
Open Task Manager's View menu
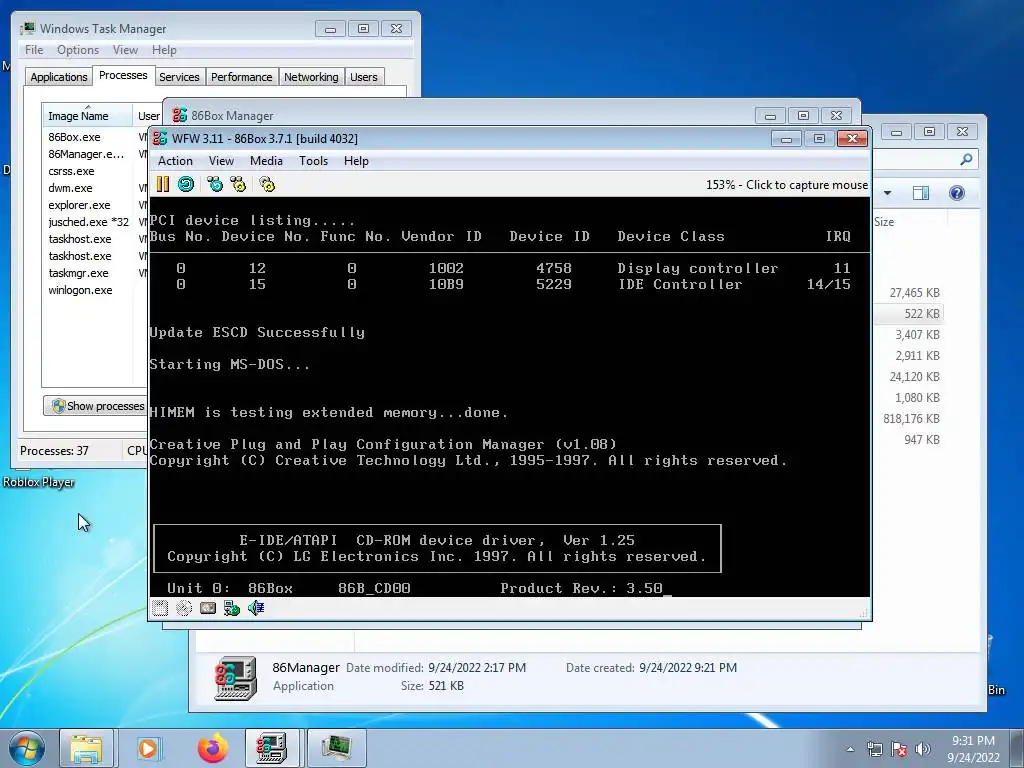125,50
